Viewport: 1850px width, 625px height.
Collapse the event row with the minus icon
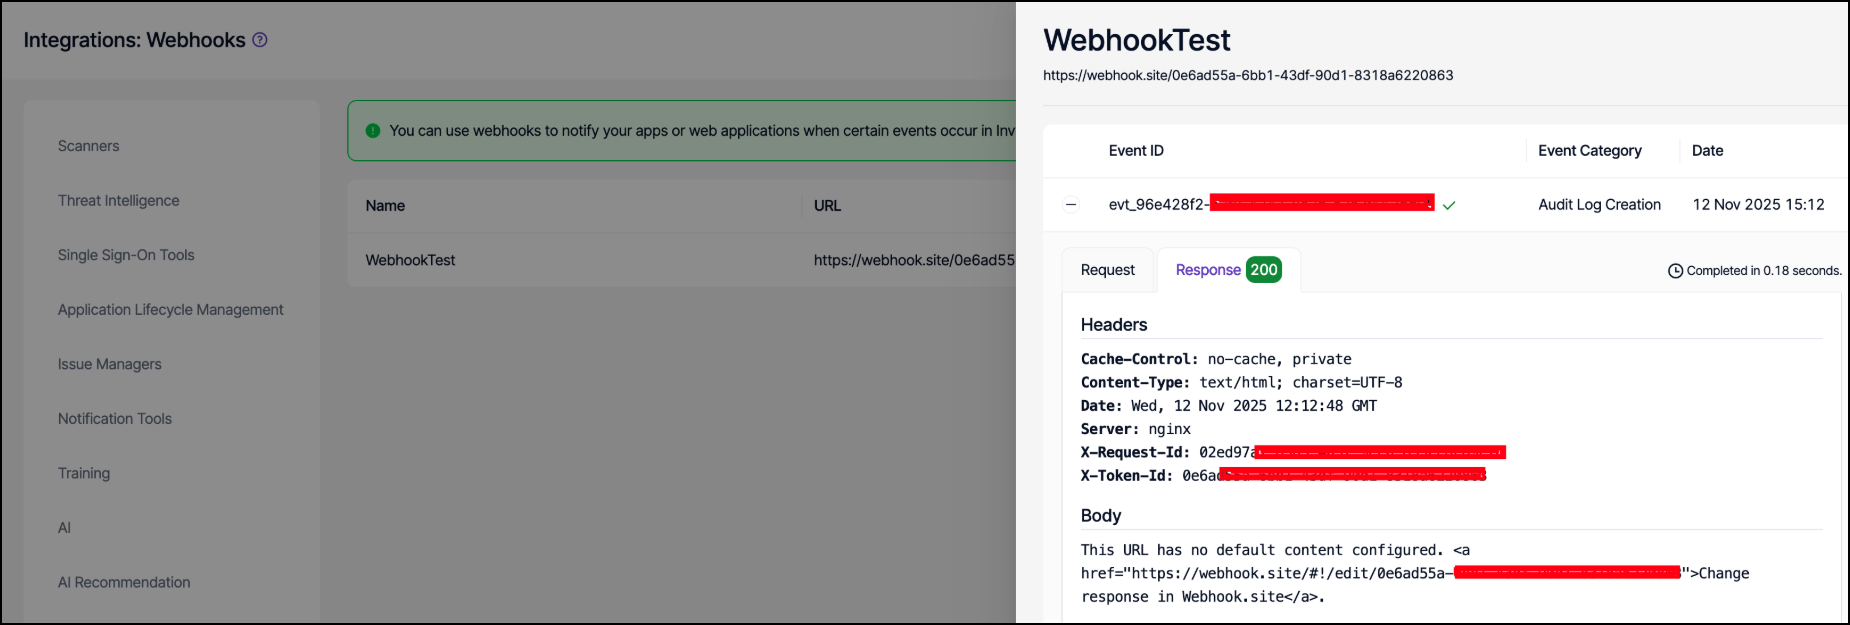(x=1071, y=205)
